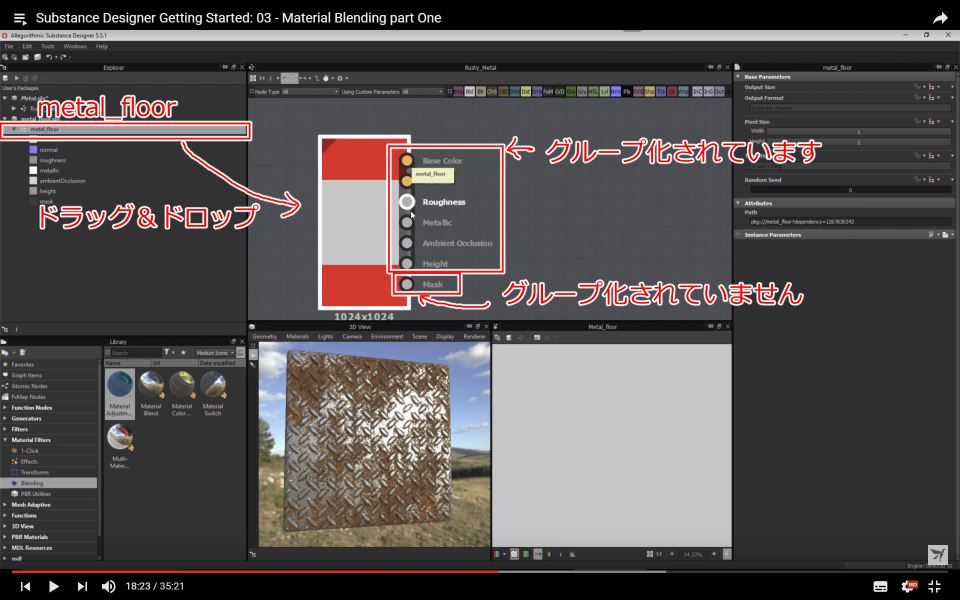The image size is (960, 600).
Task: Open the File menu
Action: [9, 47]
